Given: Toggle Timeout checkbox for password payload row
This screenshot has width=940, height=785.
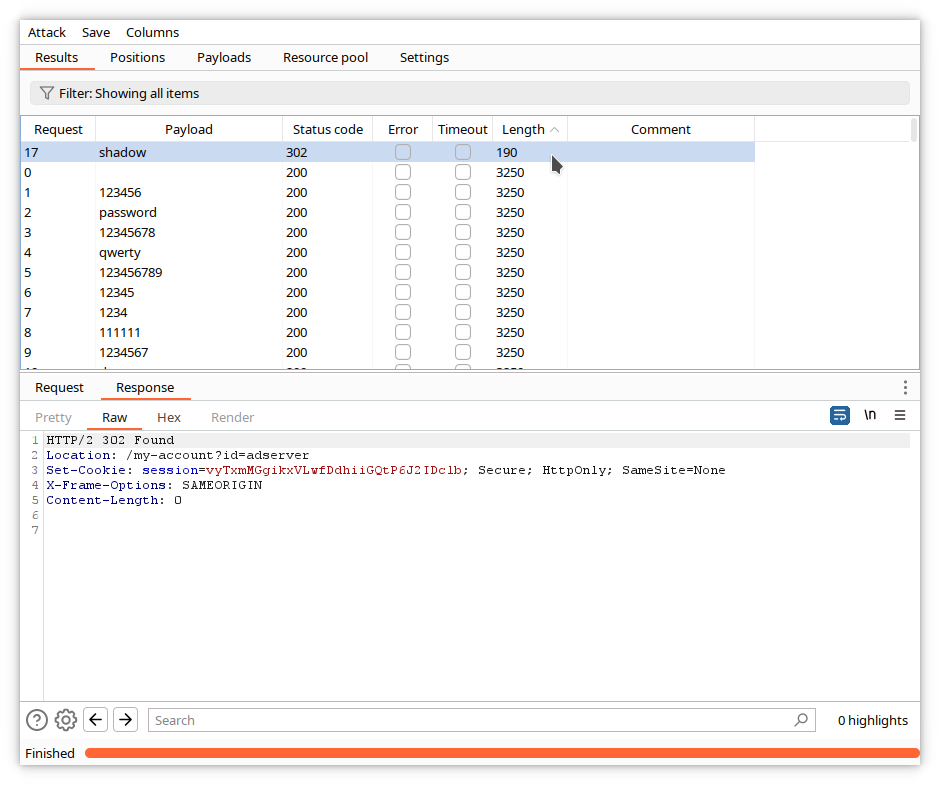Looking at the screenshot, I should click(463, 213).
